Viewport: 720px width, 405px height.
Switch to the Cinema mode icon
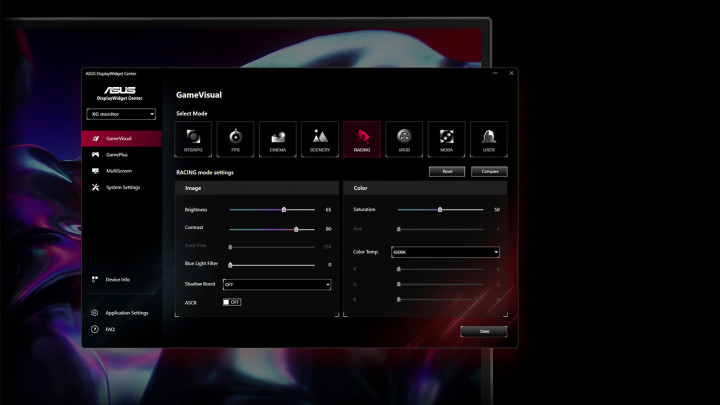278,139
